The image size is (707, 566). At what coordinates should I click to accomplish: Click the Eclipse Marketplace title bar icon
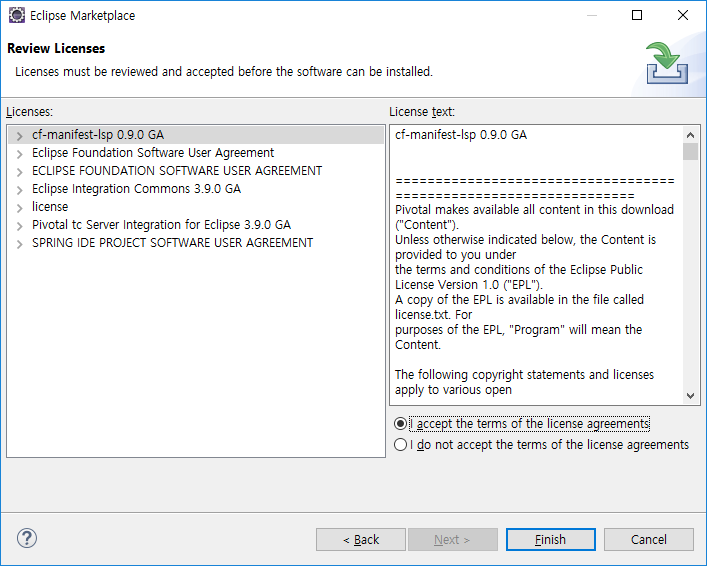[17, 15]
